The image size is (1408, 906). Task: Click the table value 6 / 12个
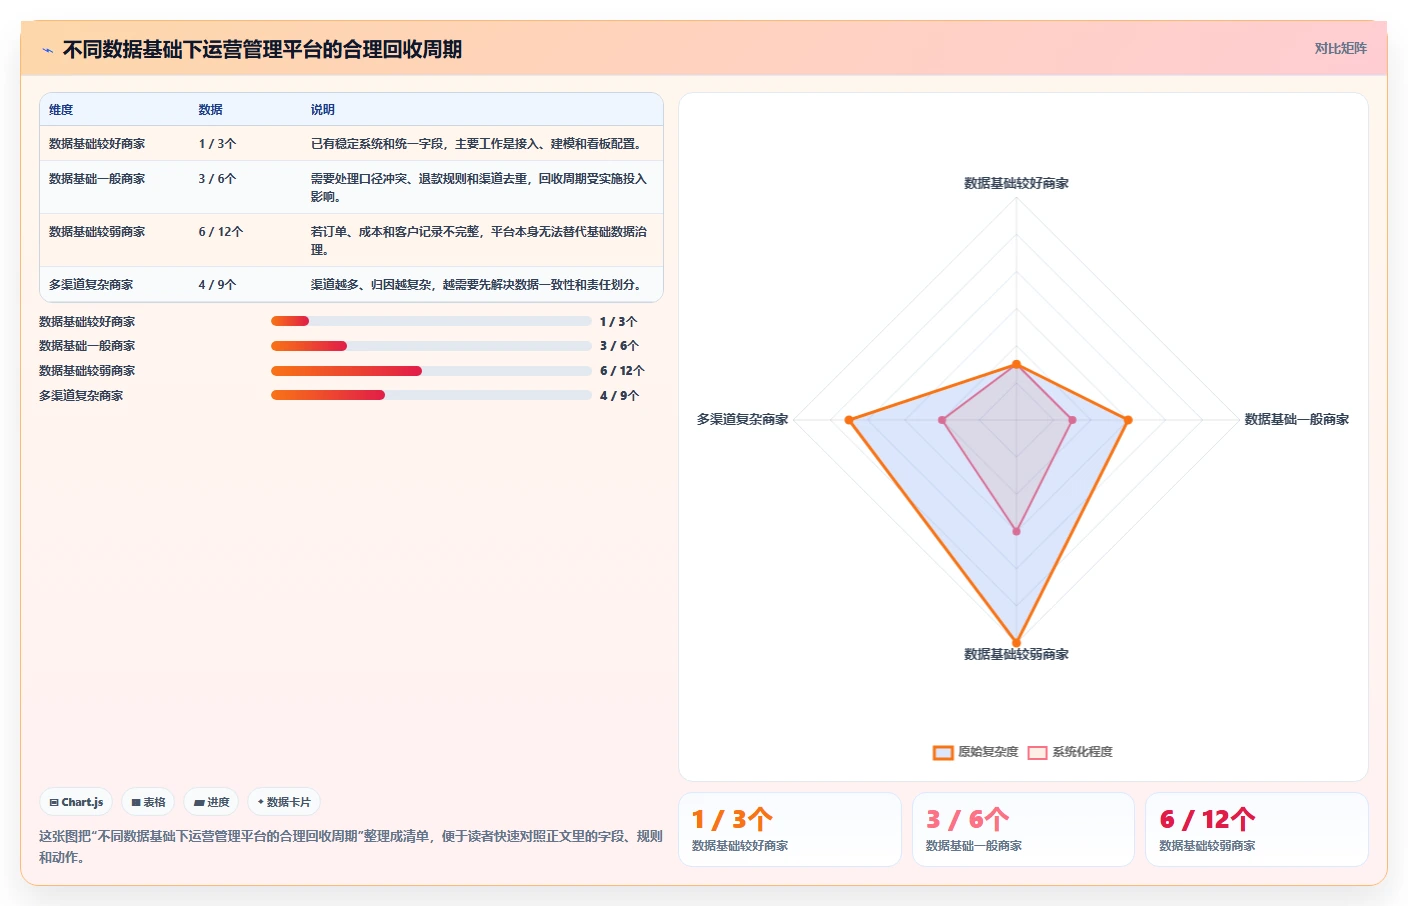[220, 232]
